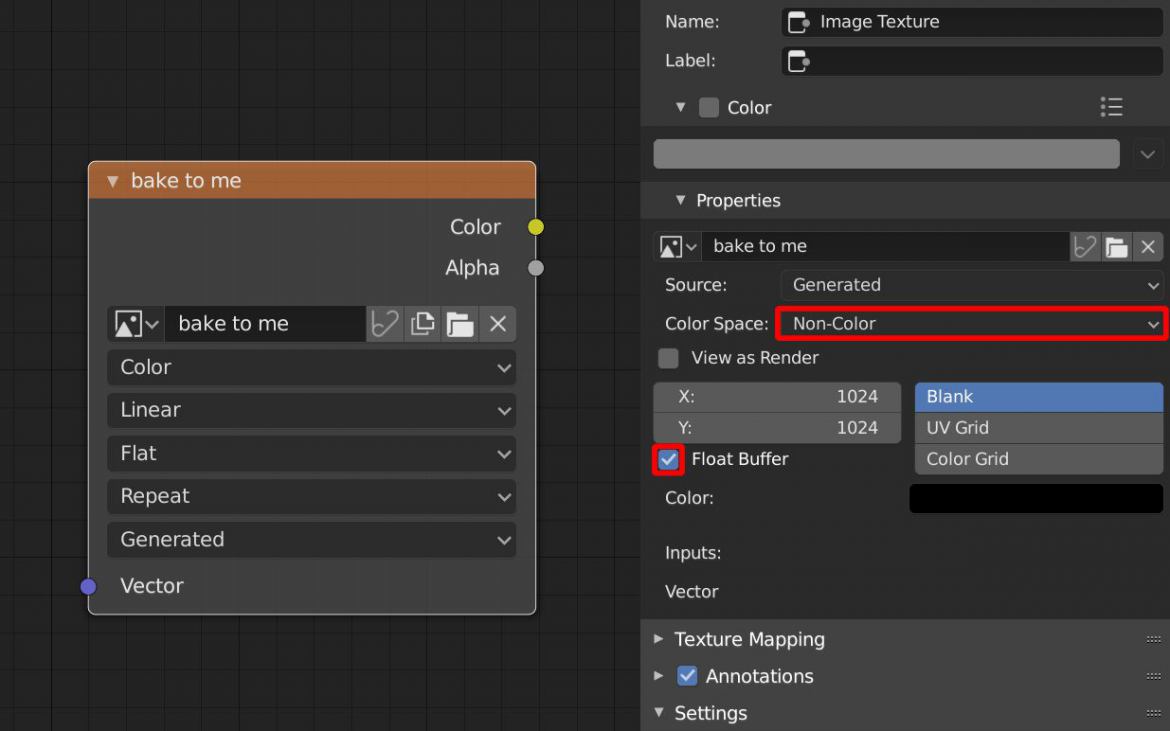
Task: Open the Color presets list icon
Action: pyautogui.click(x=1111, y=108)
